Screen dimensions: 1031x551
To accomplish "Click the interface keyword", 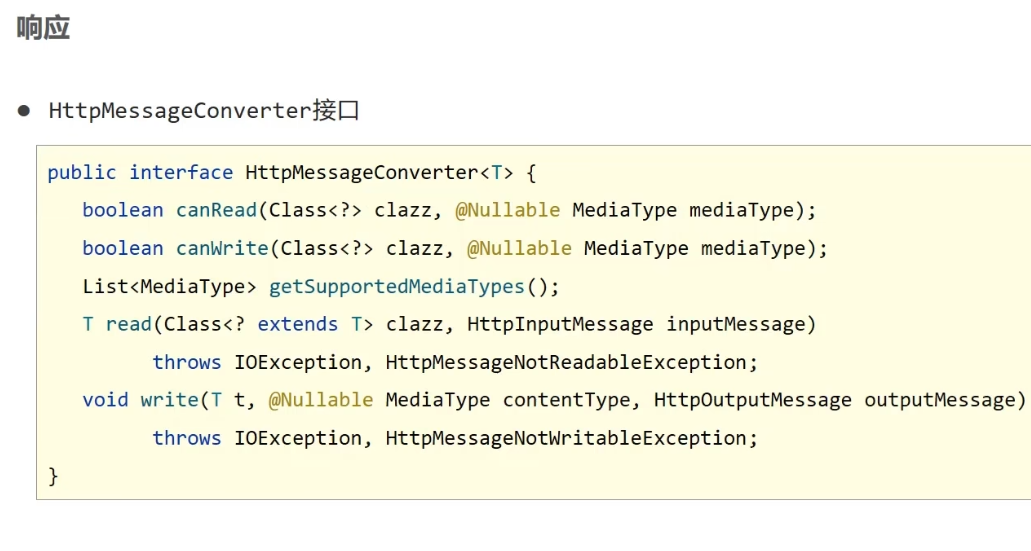I will pos(181,172).
